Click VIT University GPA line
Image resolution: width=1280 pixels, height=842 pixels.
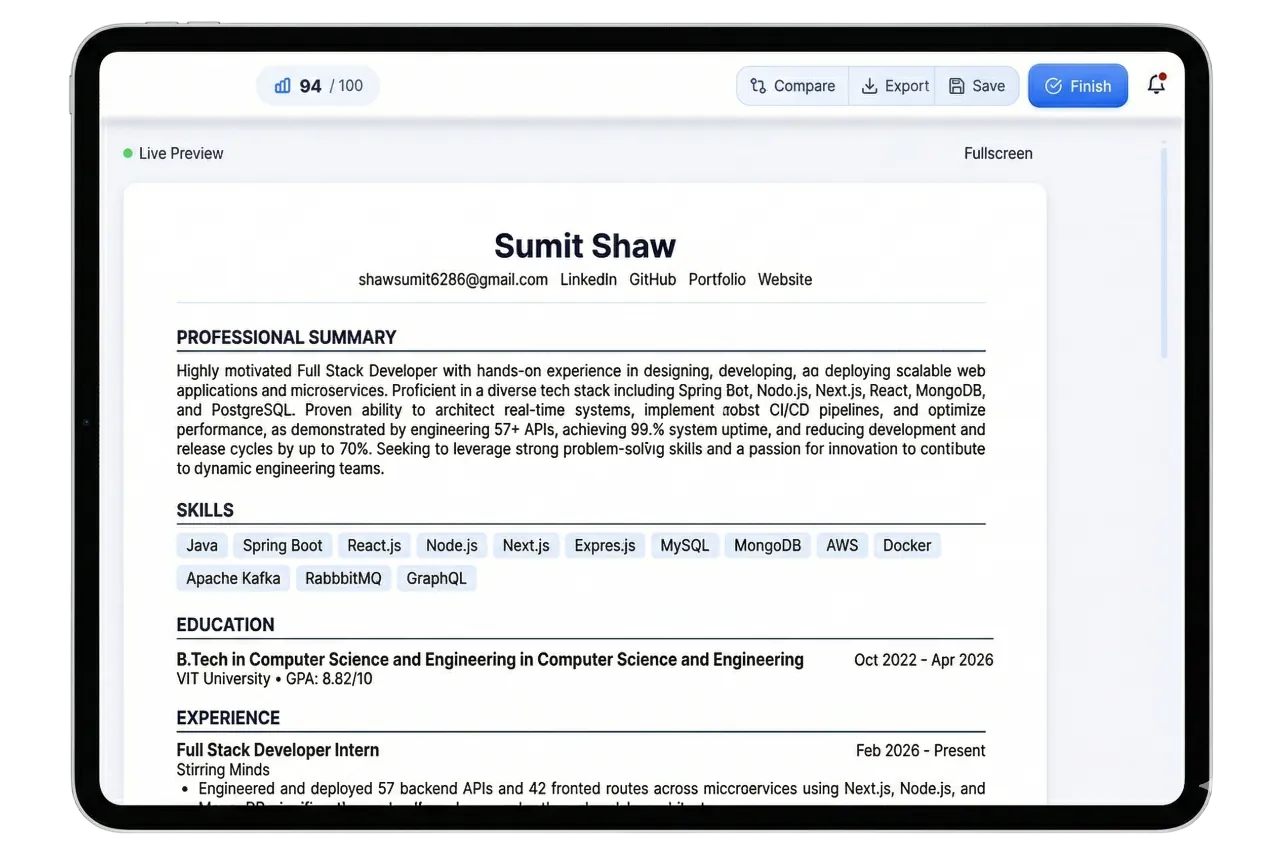tap(274, 679)
